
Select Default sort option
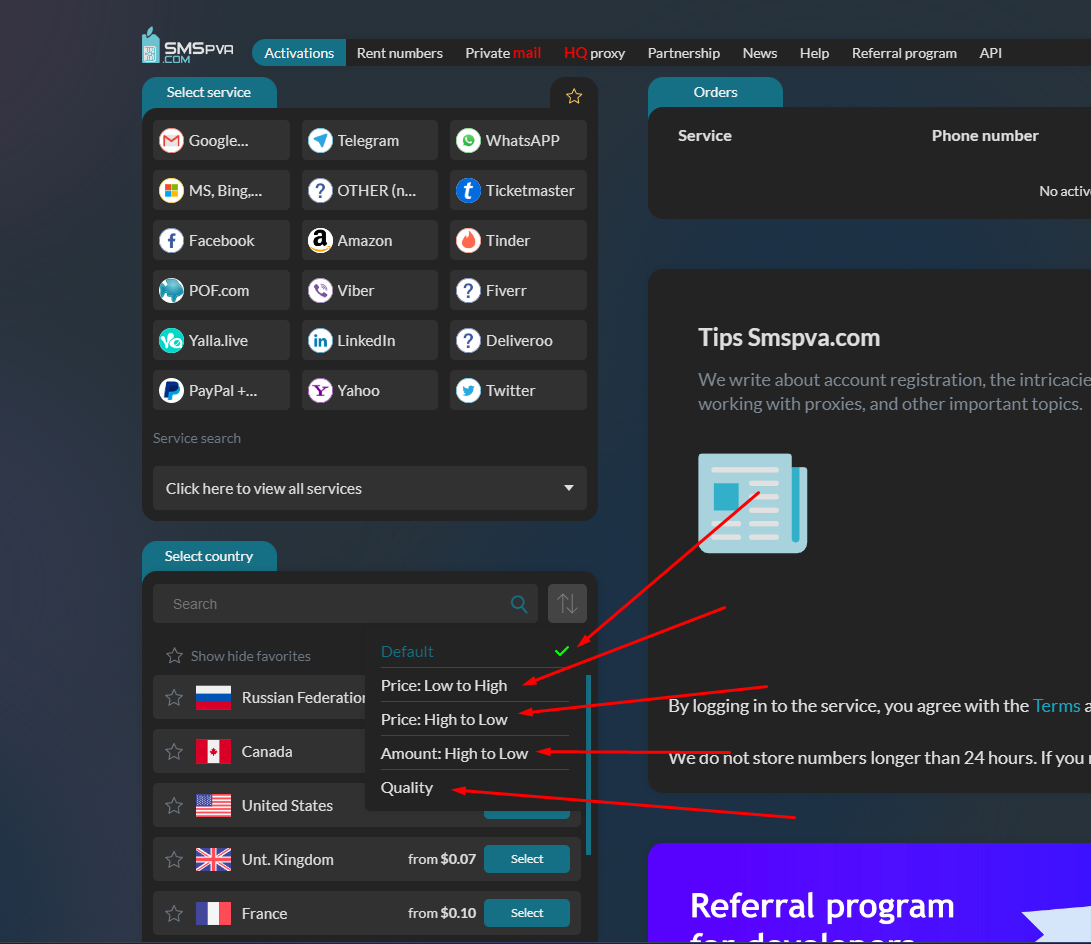[475, 652]
